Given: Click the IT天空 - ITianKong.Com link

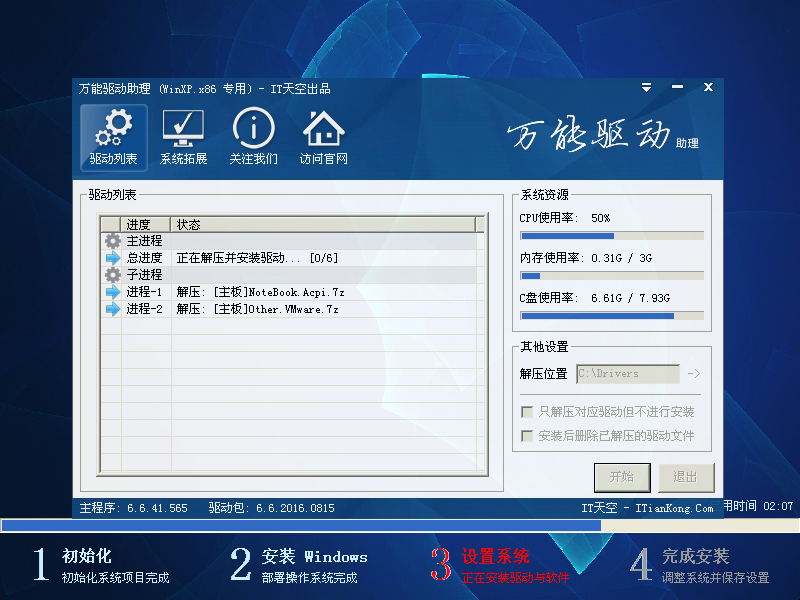Looking at the screenshot, I should click(647, 508).
